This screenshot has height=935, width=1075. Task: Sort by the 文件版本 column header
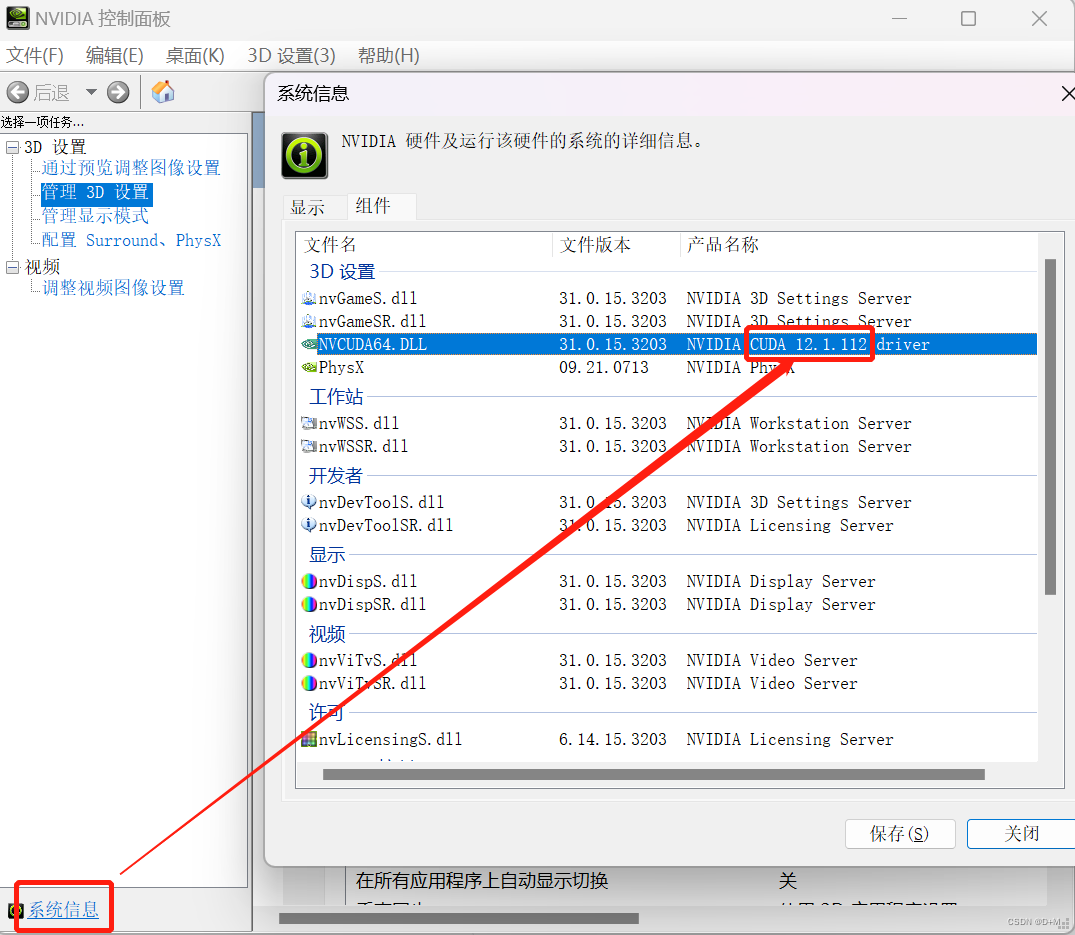pos(616,245)
